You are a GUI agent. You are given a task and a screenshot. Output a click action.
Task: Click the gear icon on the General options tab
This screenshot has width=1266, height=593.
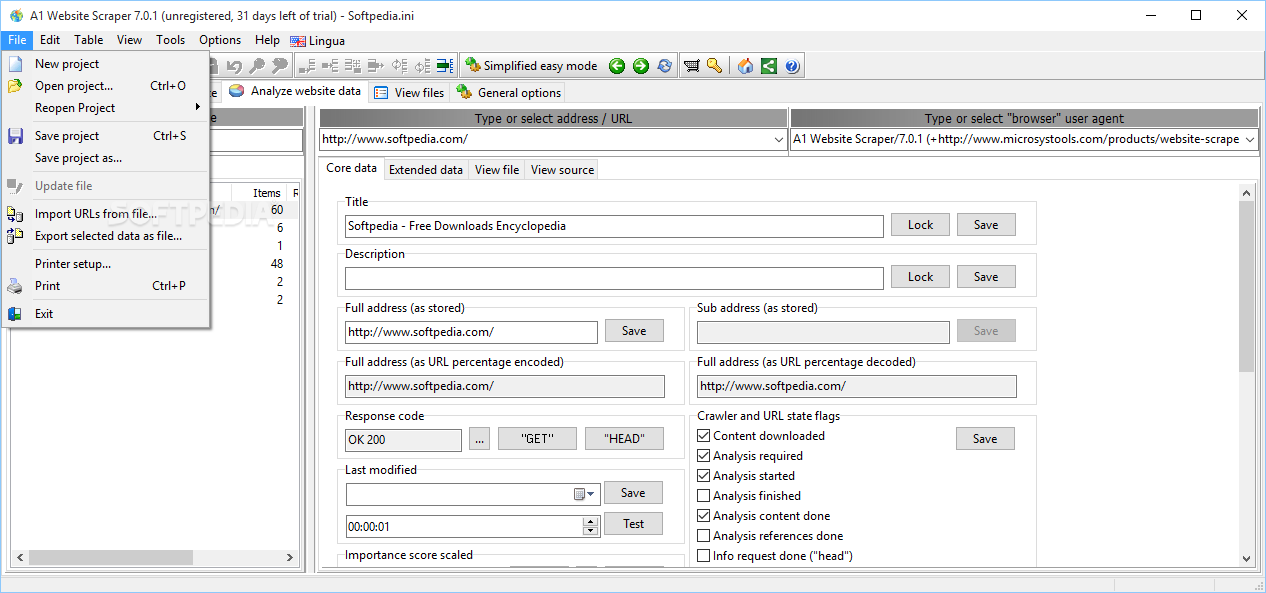464,92
